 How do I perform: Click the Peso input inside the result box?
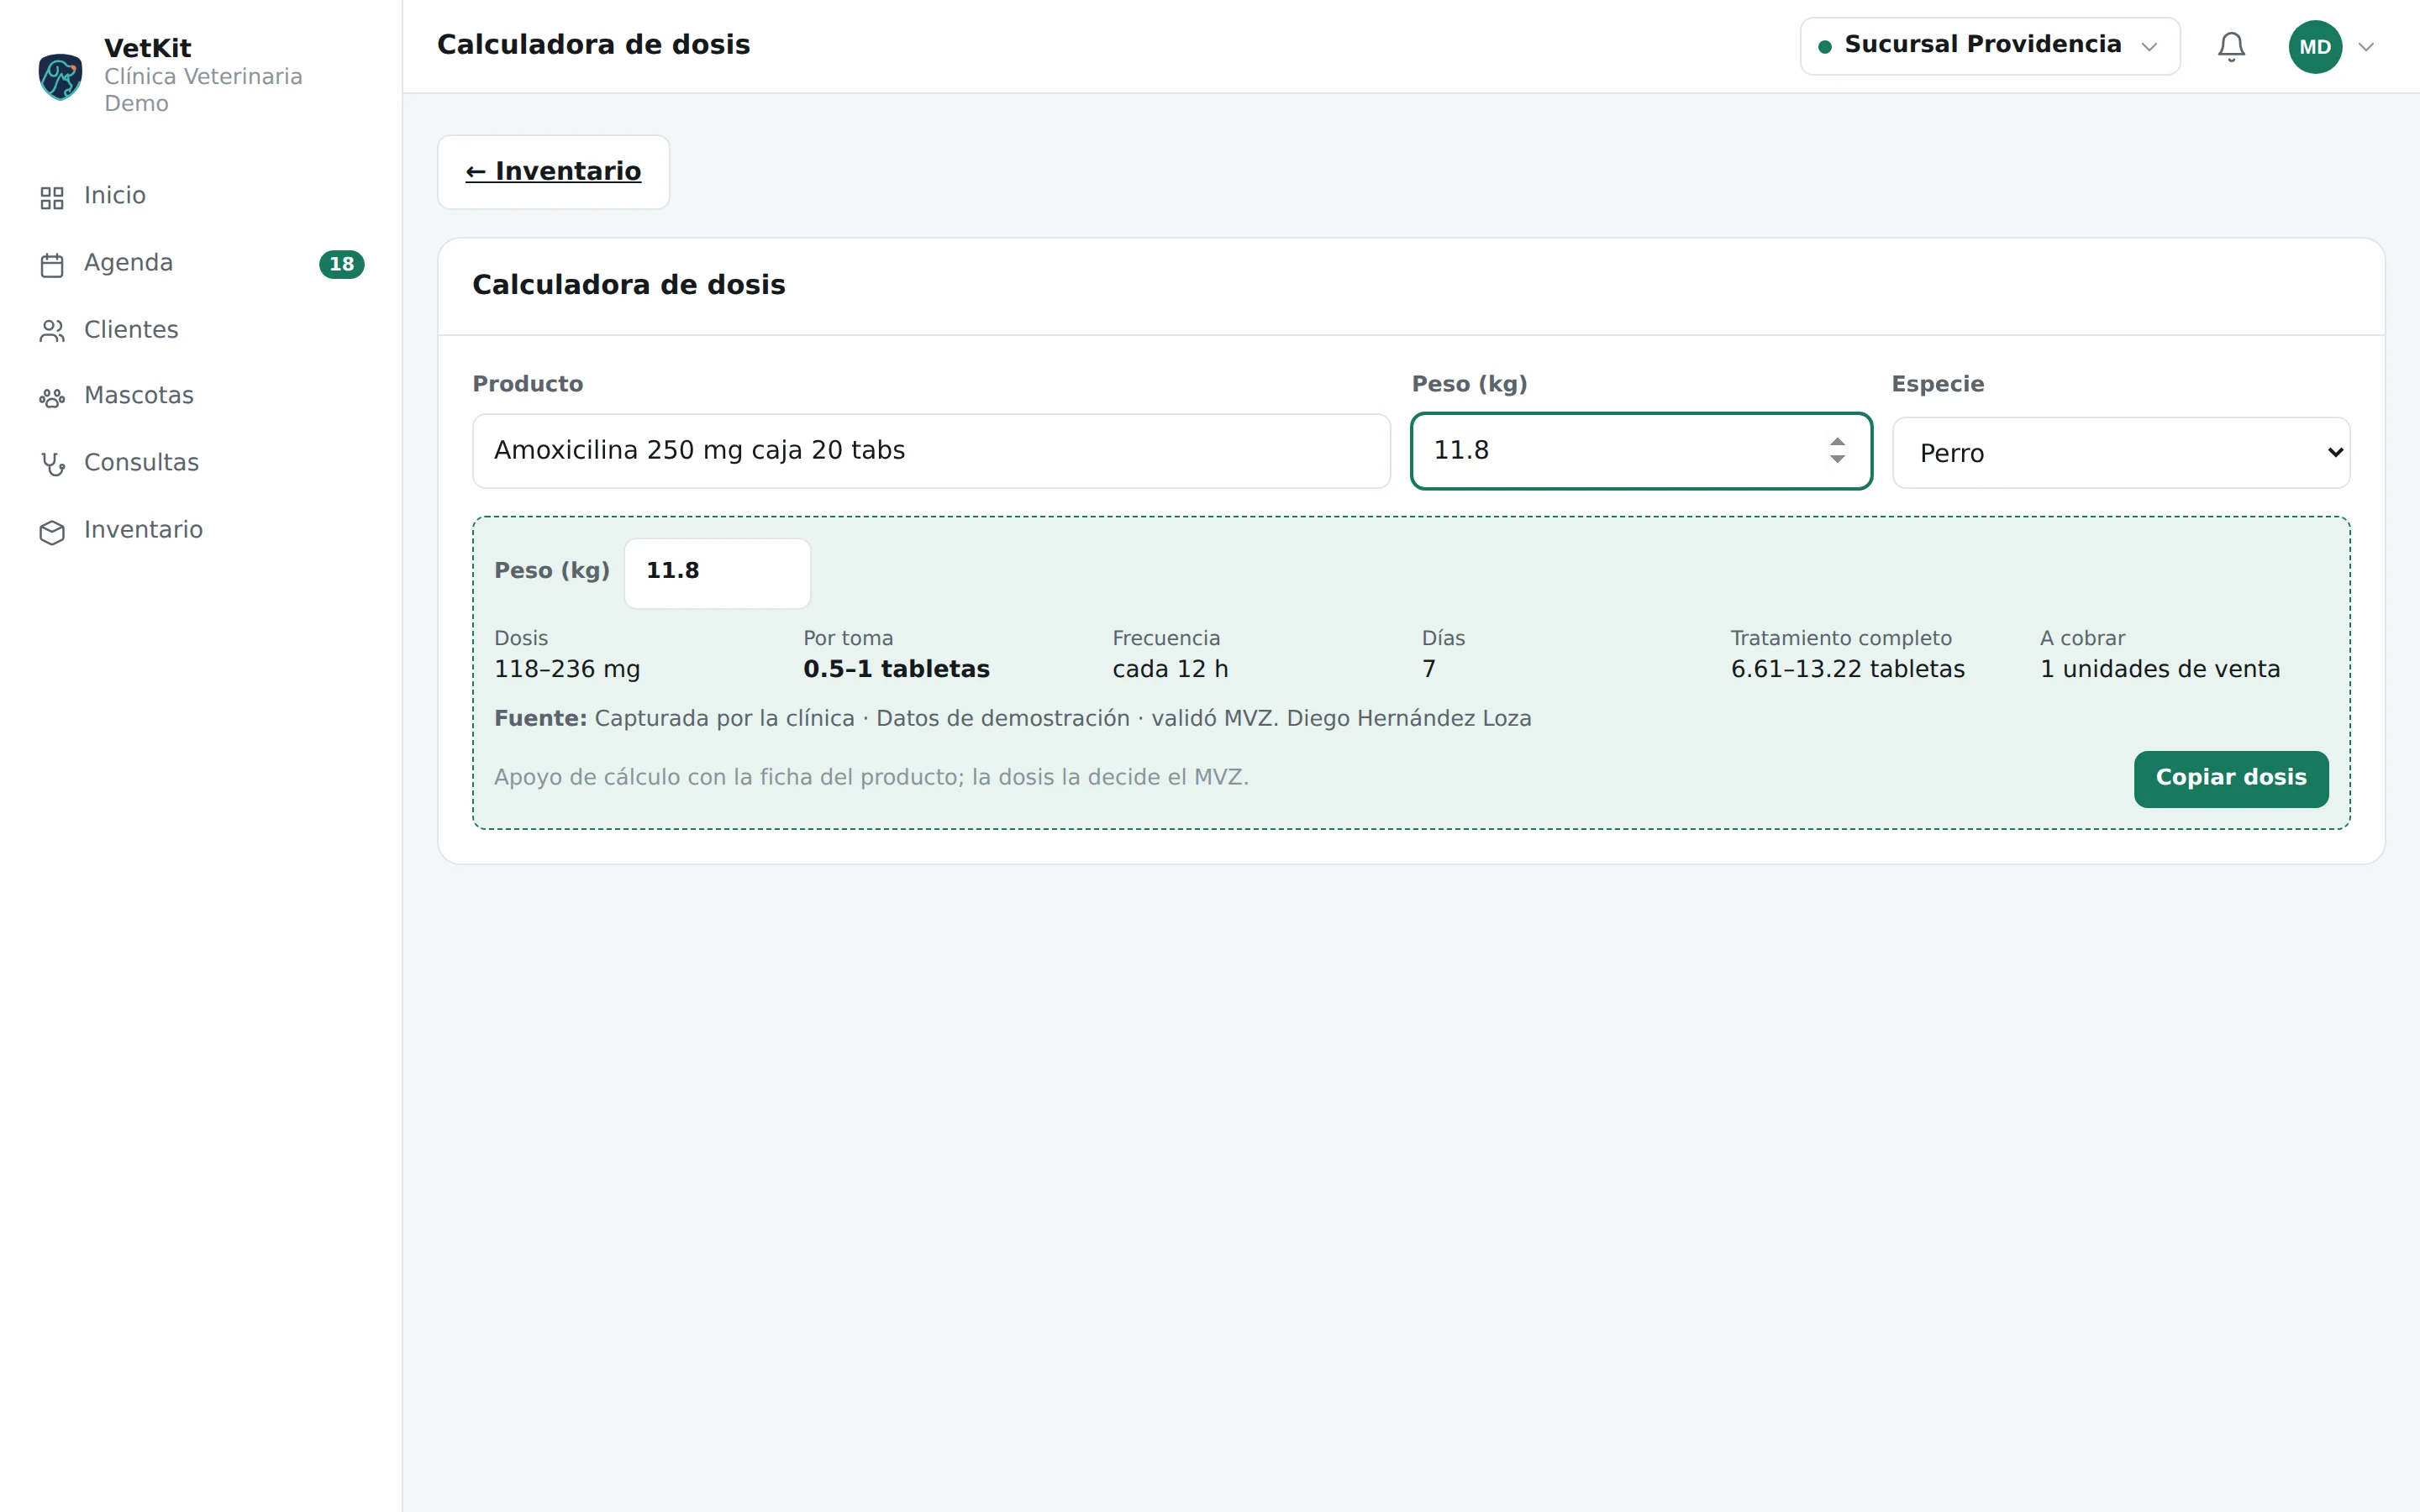pyautogui.click(x=717, y=573)
